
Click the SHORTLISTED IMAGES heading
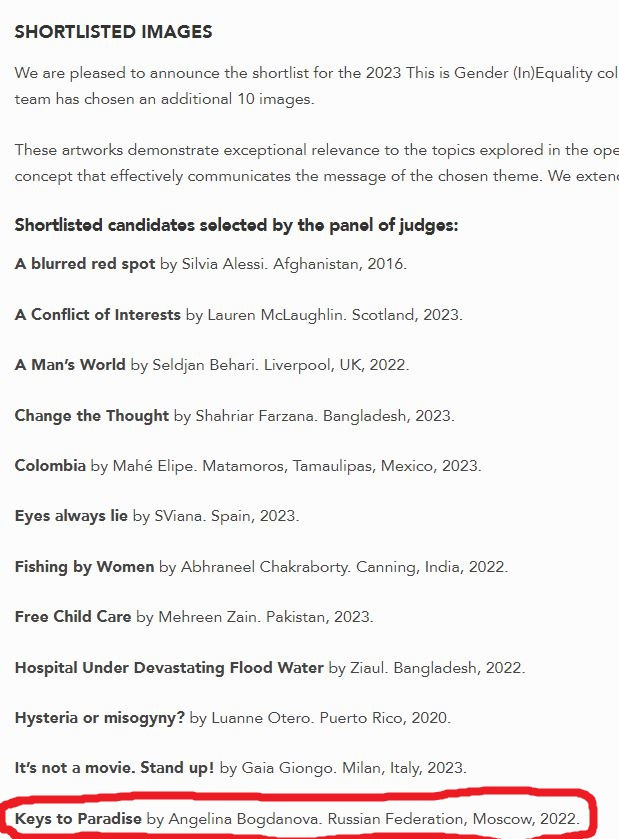click(113, 32)
